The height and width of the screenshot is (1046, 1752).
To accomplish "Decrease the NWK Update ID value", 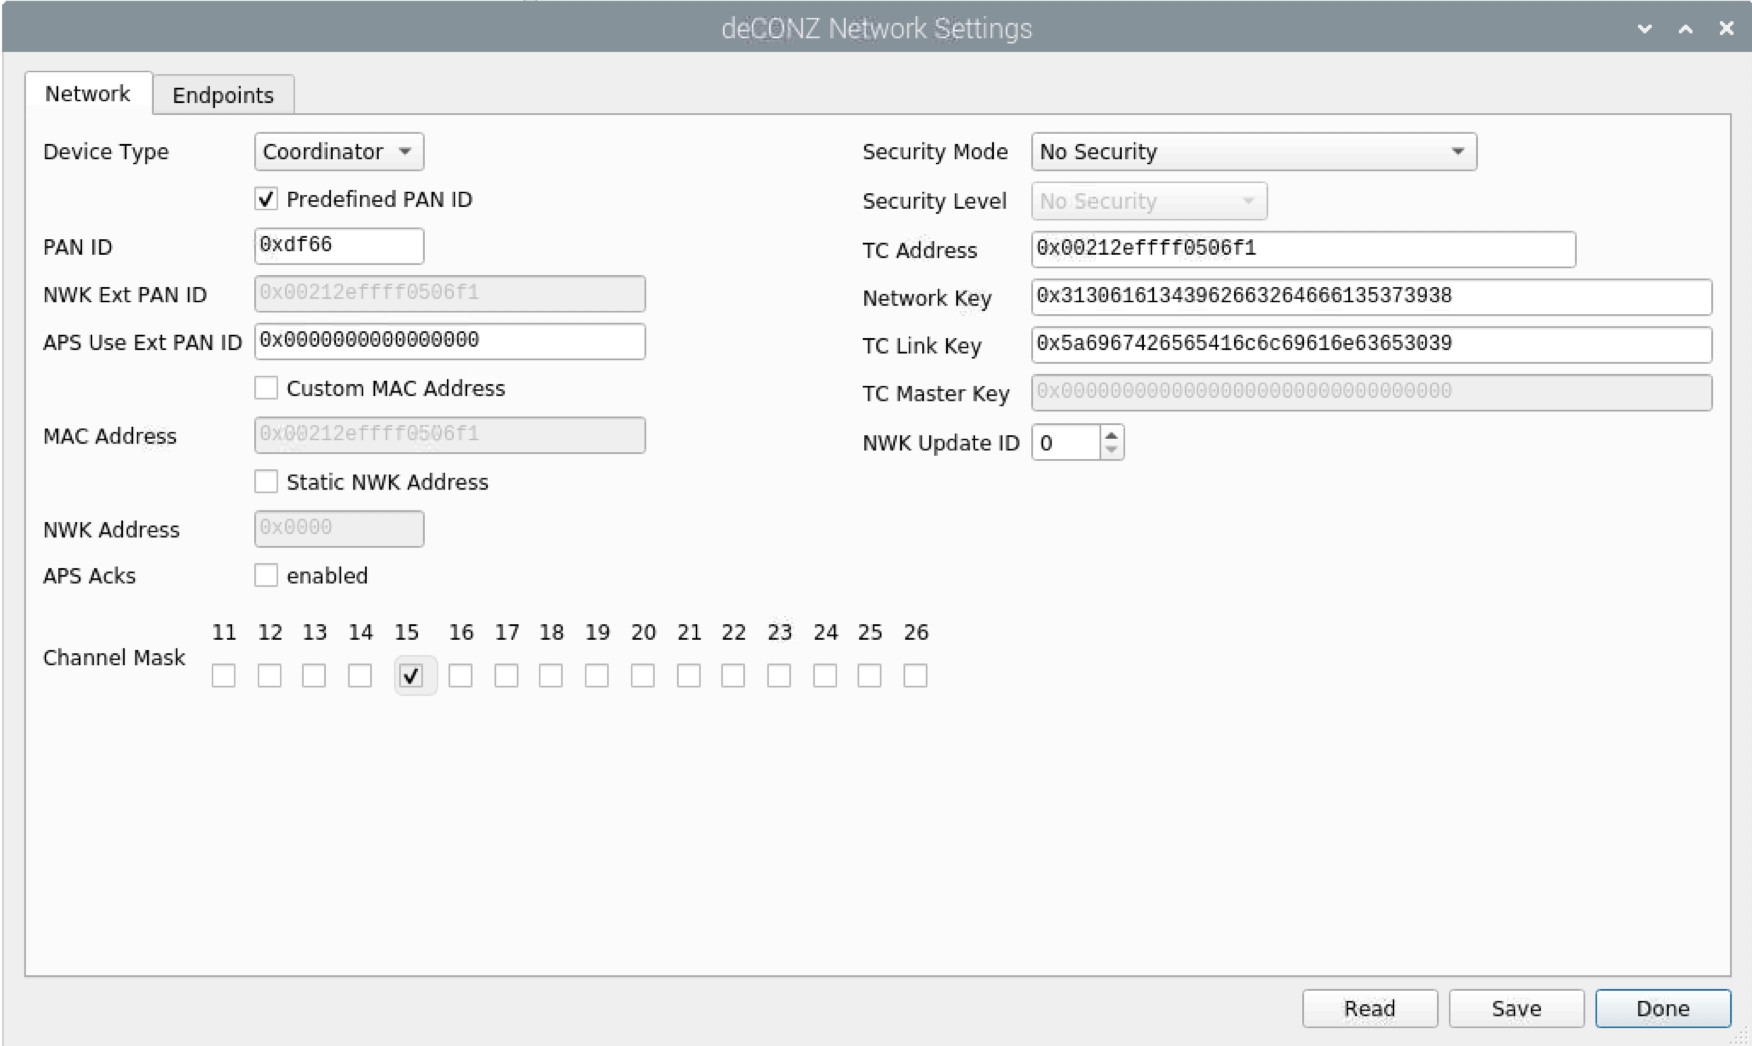I will point(1111,451).
